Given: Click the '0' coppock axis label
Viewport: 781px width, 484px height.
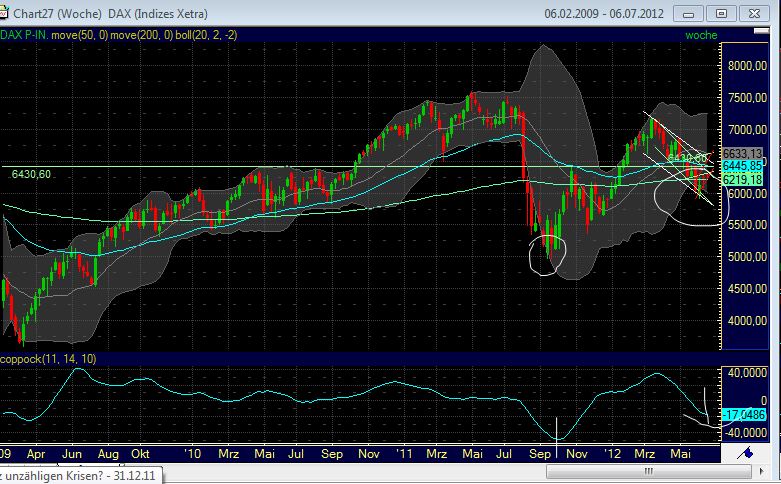Looking at the screenshot, I should pos(764,401).
